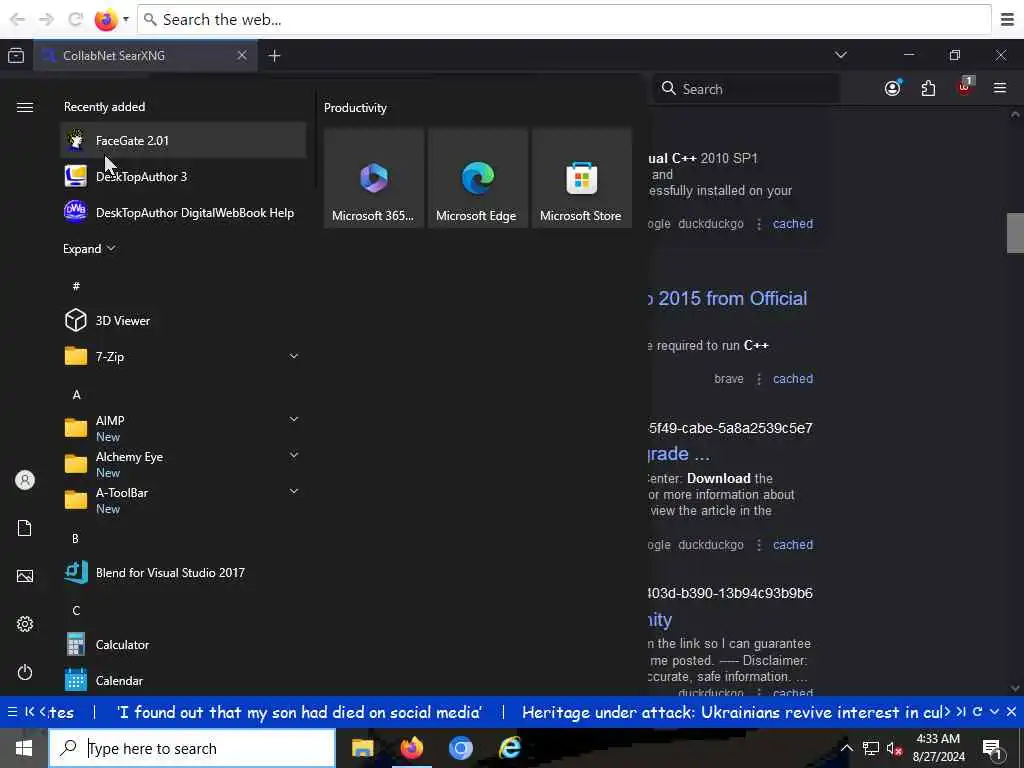Screen dimensions: 1024x768
Task: Open Firefox View icon left of tab
Action: tap(16, 56)
